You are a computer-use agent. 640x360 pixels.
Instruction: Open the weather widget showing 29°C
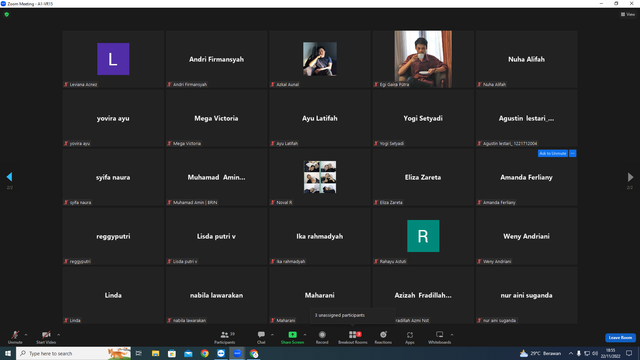click(x=540, y=353)
